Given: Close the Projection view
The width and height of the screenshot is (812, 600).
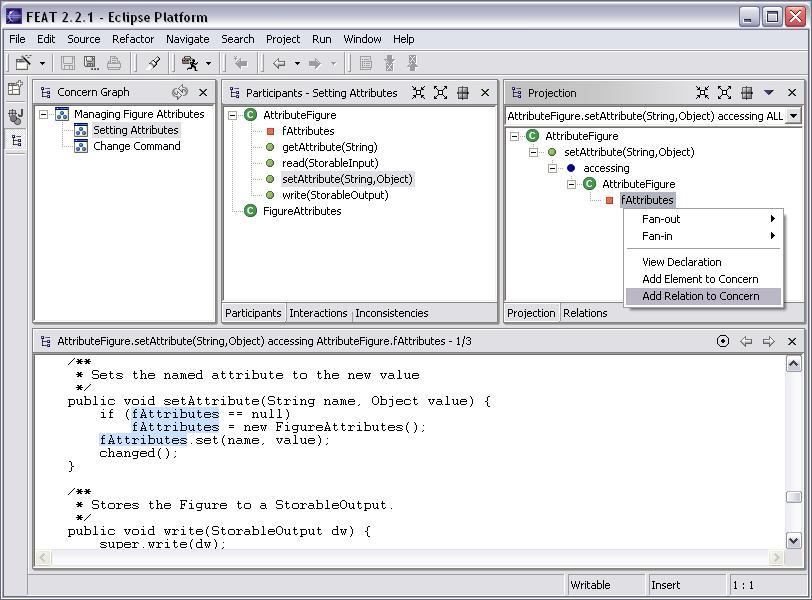Looking at the screenshot, I should click(x=792, y=93).
